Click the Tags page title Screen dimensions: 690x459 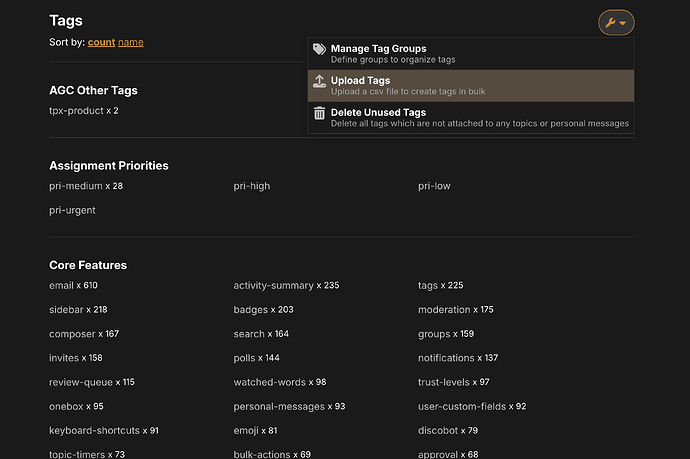[x=66, y=21]
